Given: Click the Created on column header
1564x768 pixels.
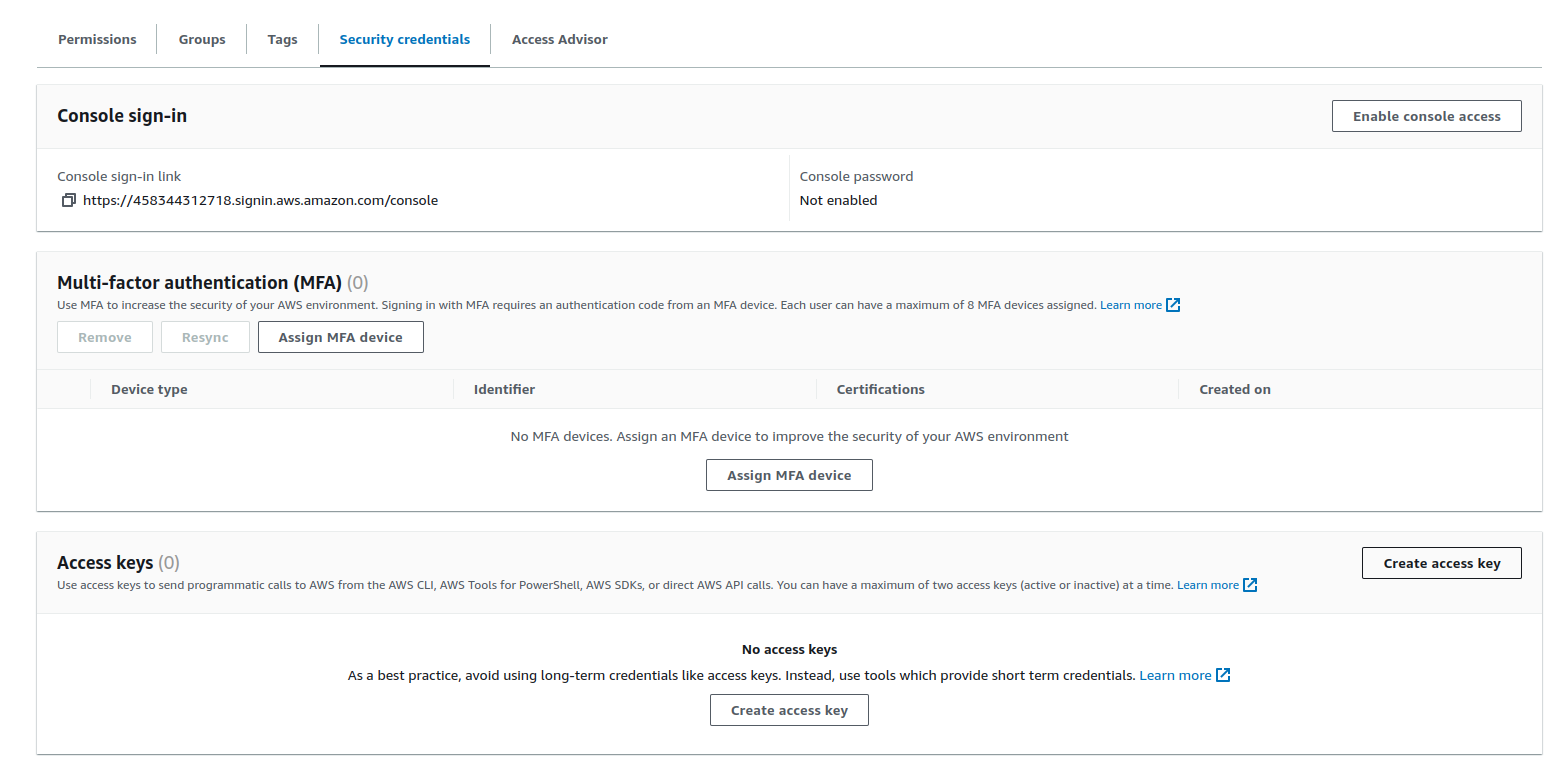Looking at the screenshot, I should click(1234, 389).
